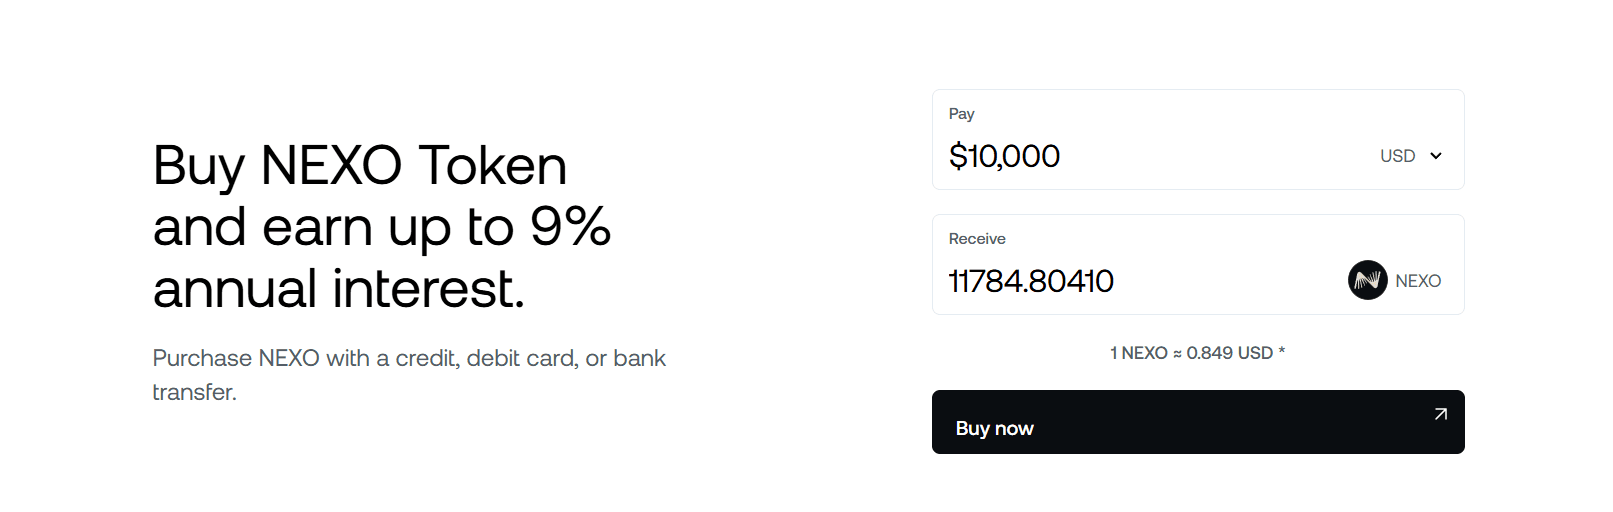This screenshot has width=1613, height=512.
Task: Click the 'annual interest.' heading line
Action: [x=338, y=289]
